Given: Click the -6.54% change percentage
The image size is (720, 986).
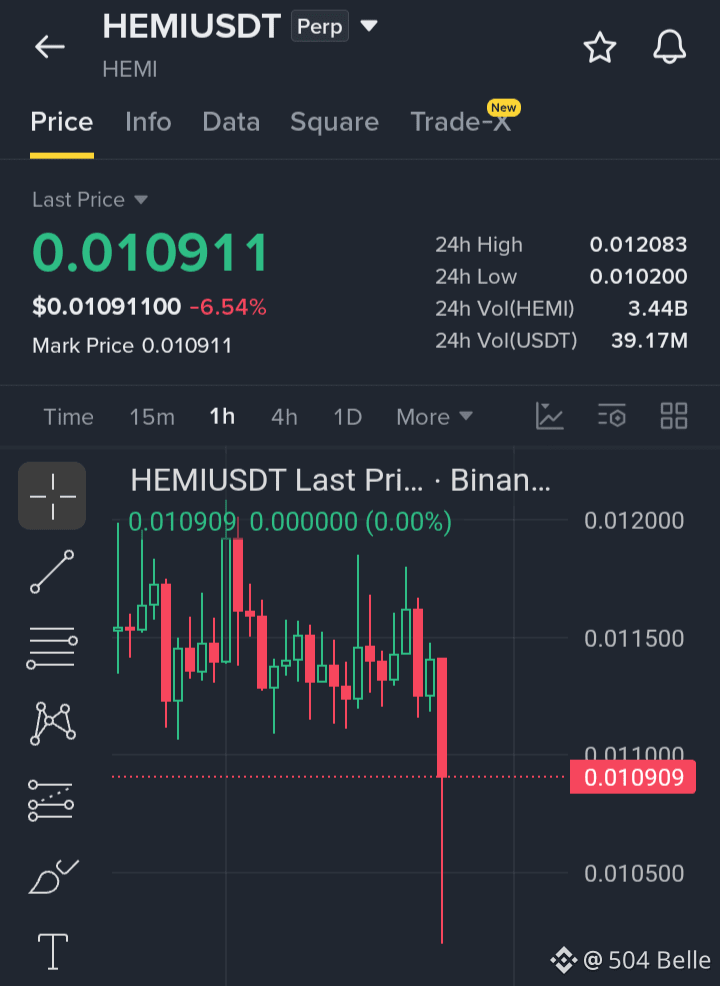Looking at the screenshot, I should (x=228, y=307).
